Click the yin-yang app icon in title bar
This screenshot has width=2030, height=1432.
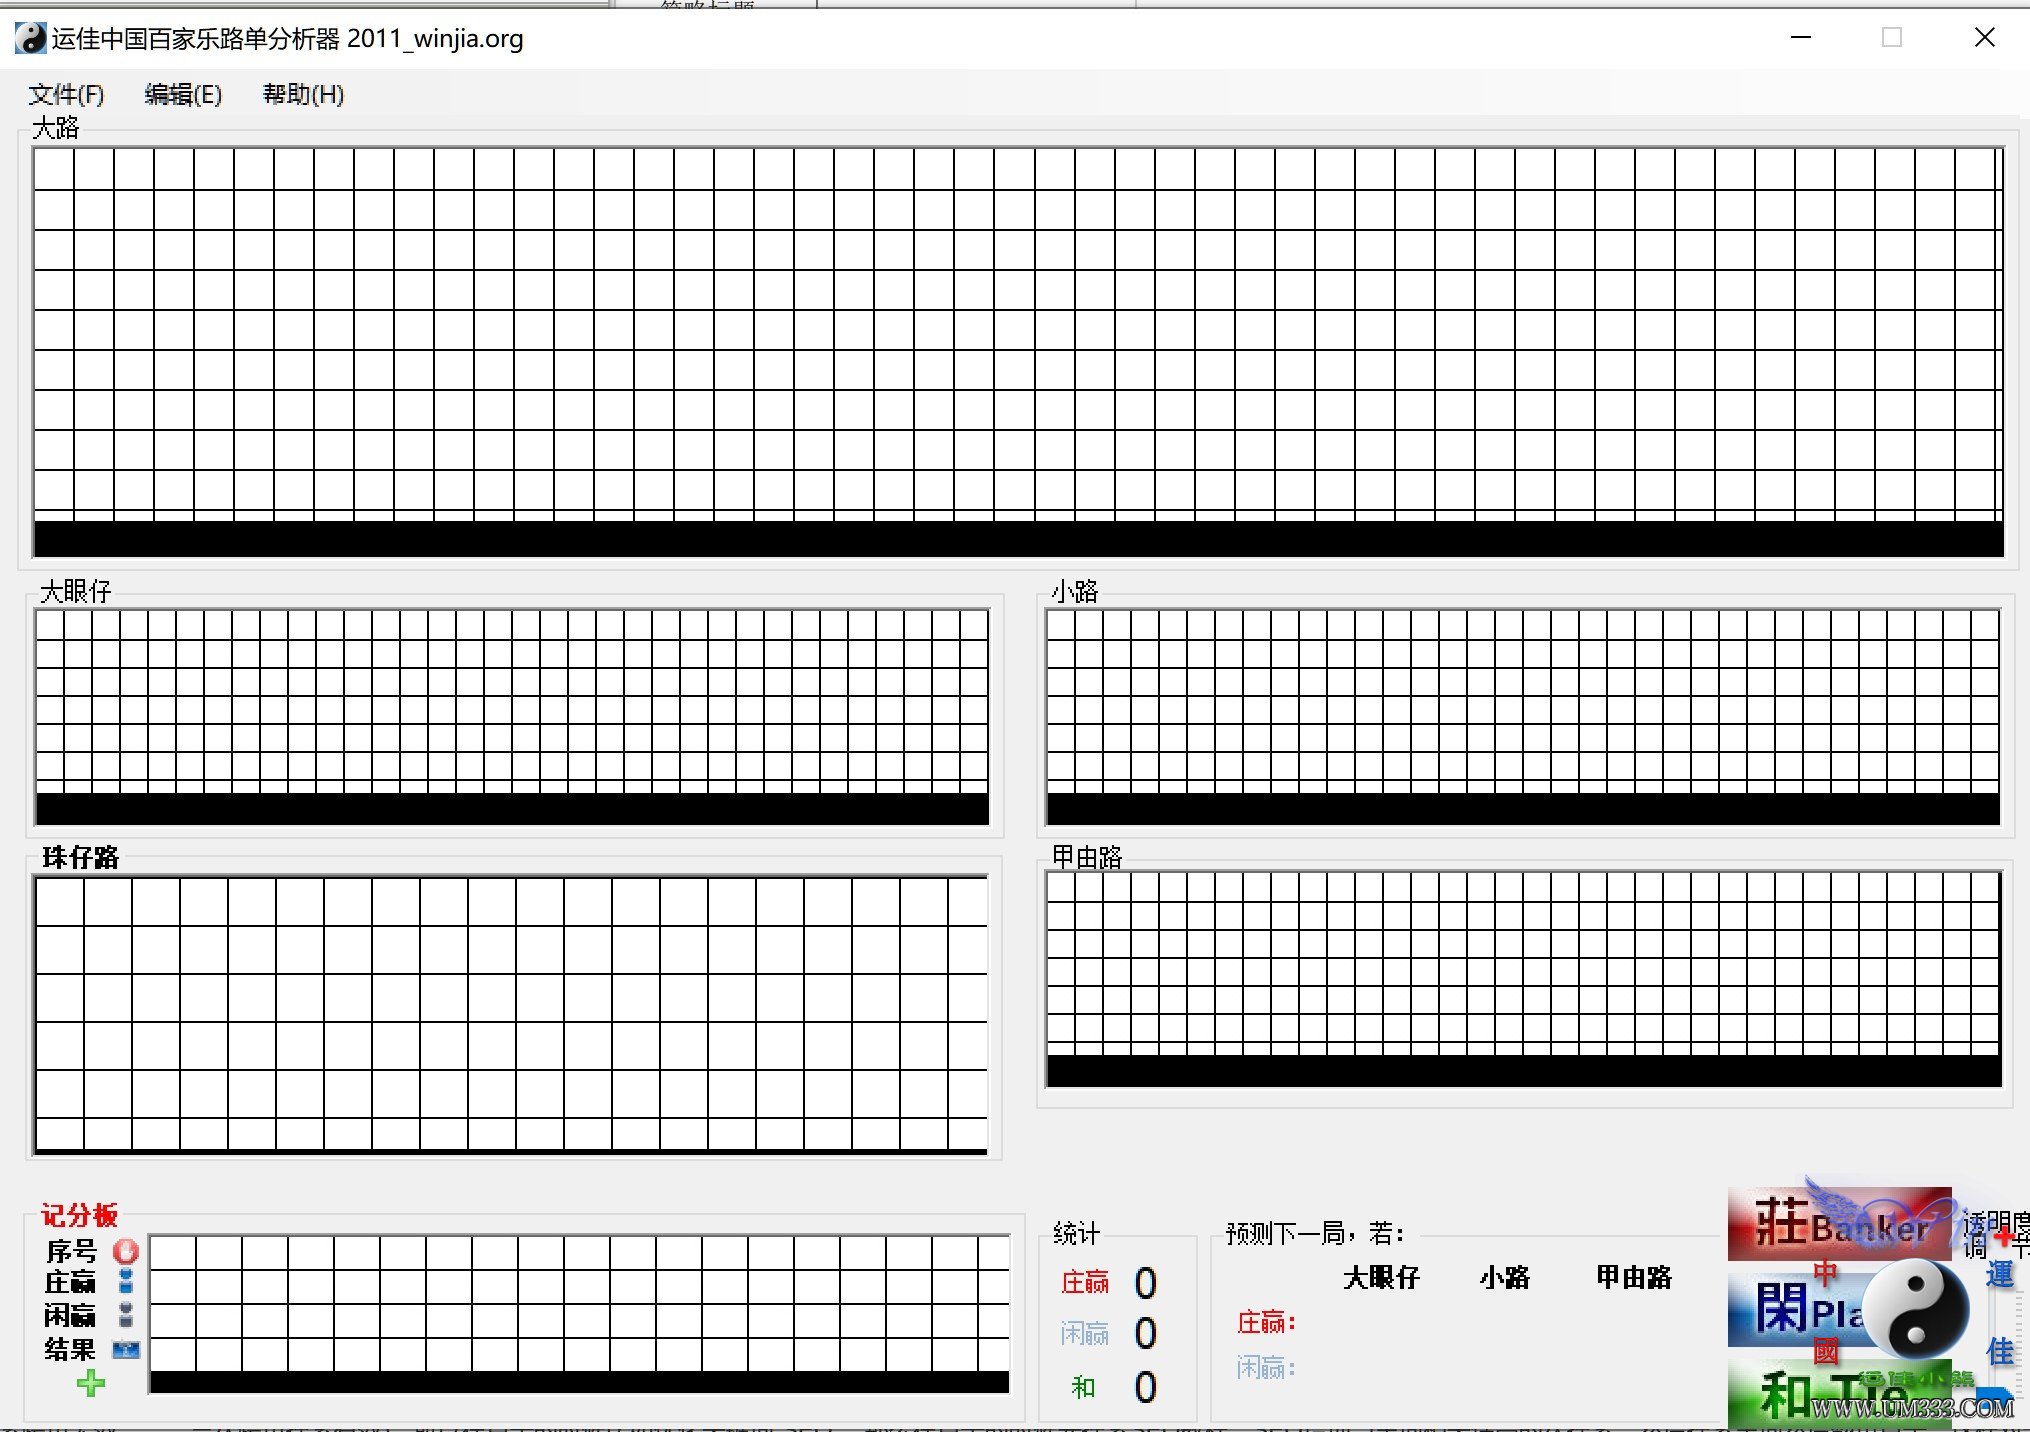(30, 39)
